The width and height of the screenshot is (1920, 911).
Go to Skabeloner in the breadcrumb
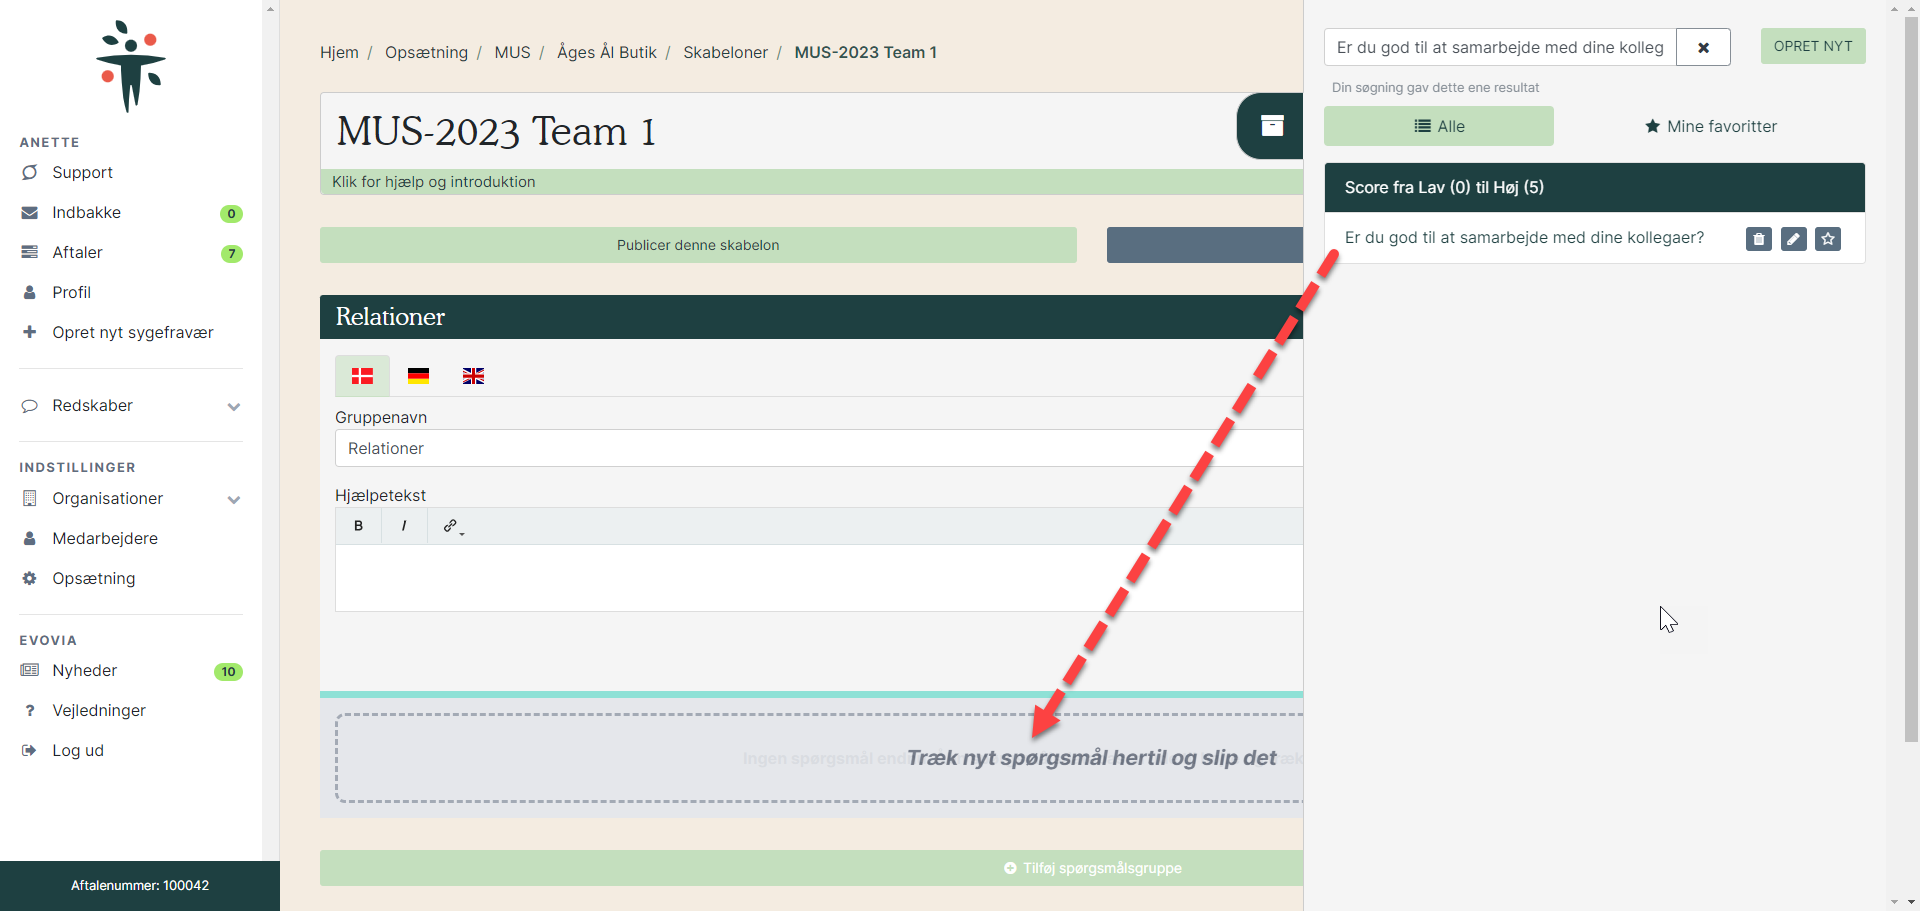(725, 53)
